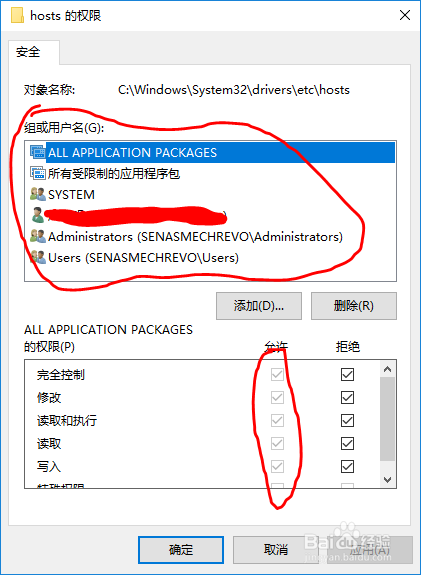
Task: Click the 完全控制 permission label
Action: click(x=61, y=374)
